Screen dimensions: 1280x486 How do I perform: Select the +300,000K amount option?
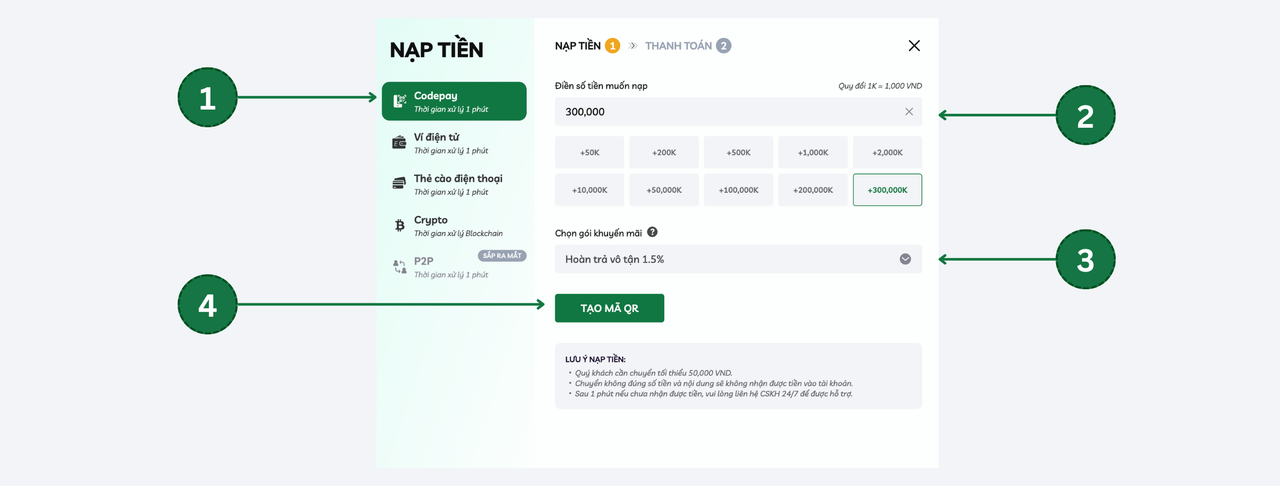pyautogui.click(x=887, y=190)
